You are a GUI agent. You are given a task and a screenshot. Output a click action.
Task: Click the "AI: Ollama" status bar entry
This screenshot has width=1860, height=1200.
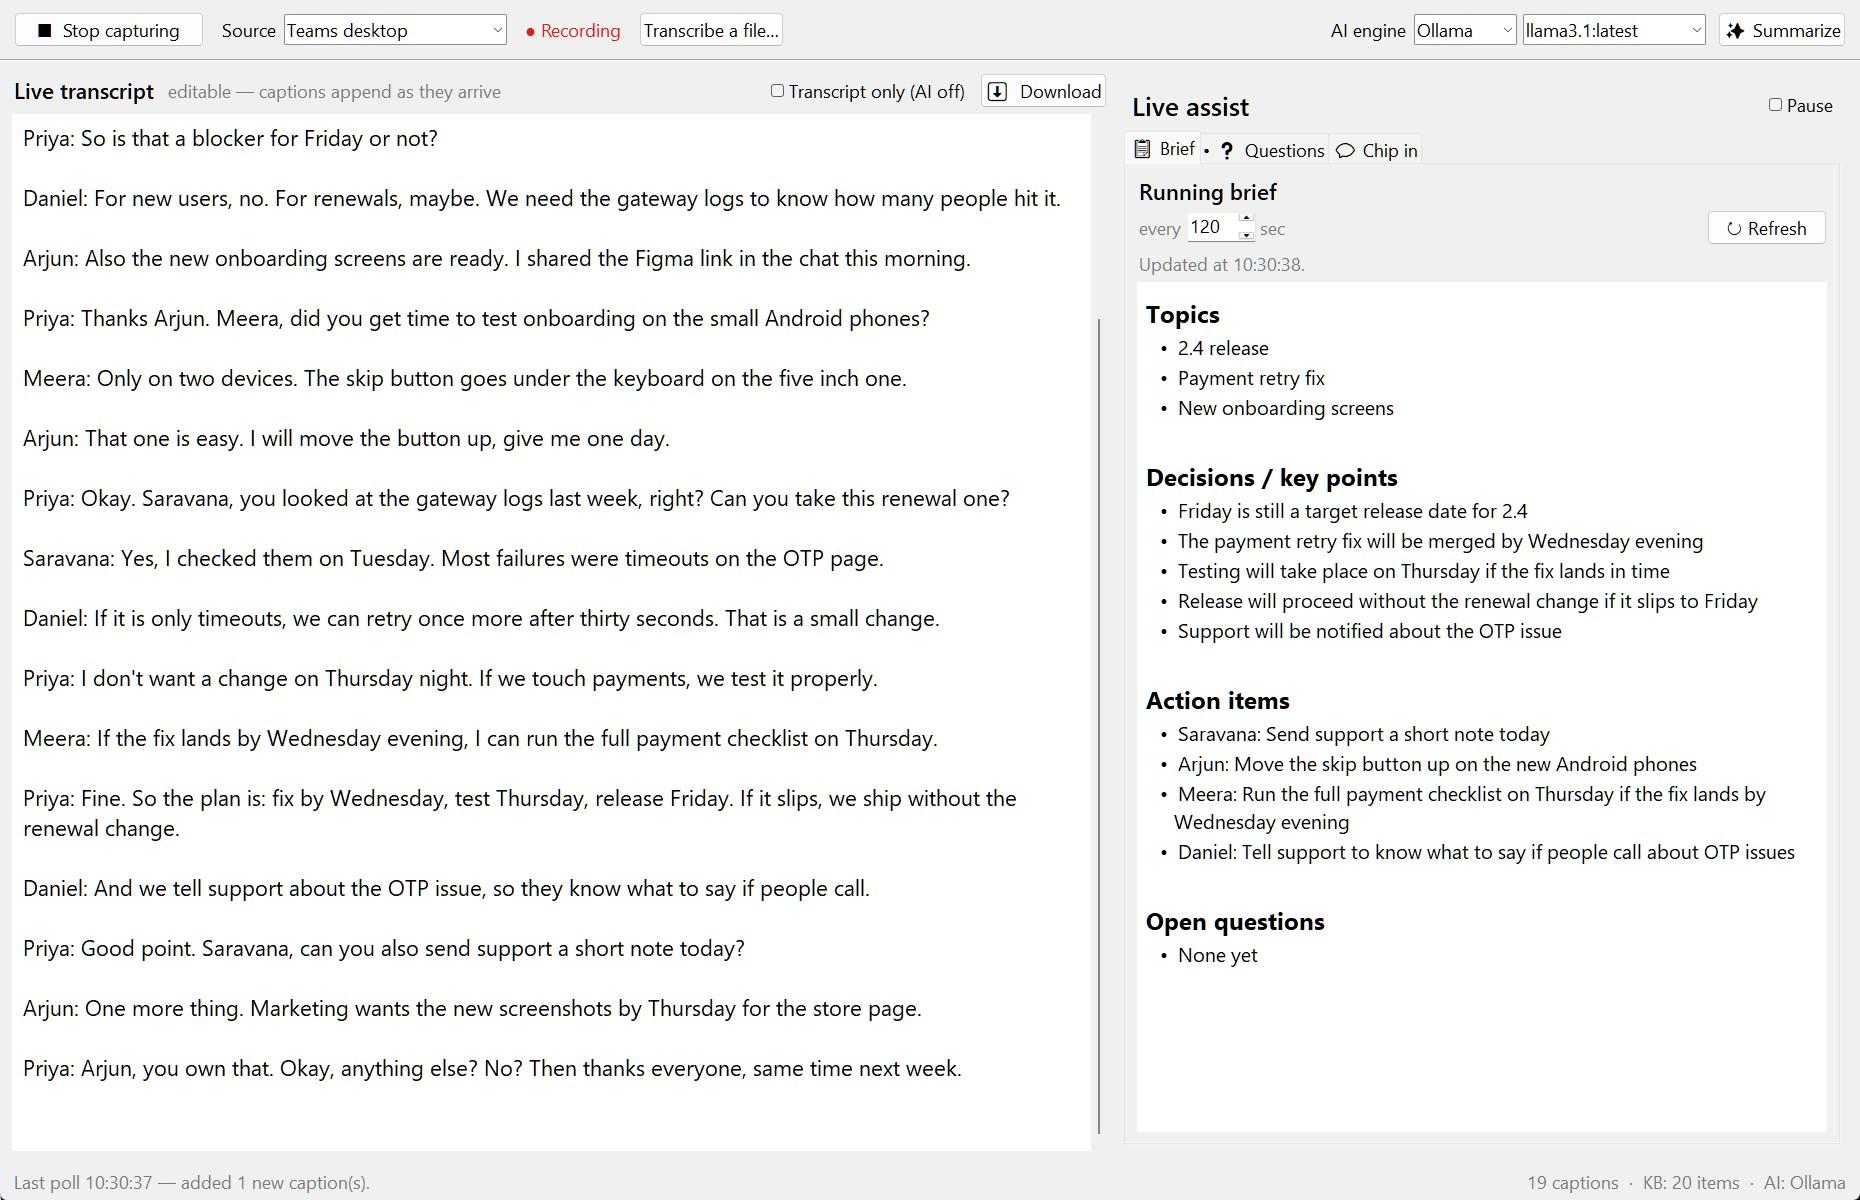coord(1804,1183)
